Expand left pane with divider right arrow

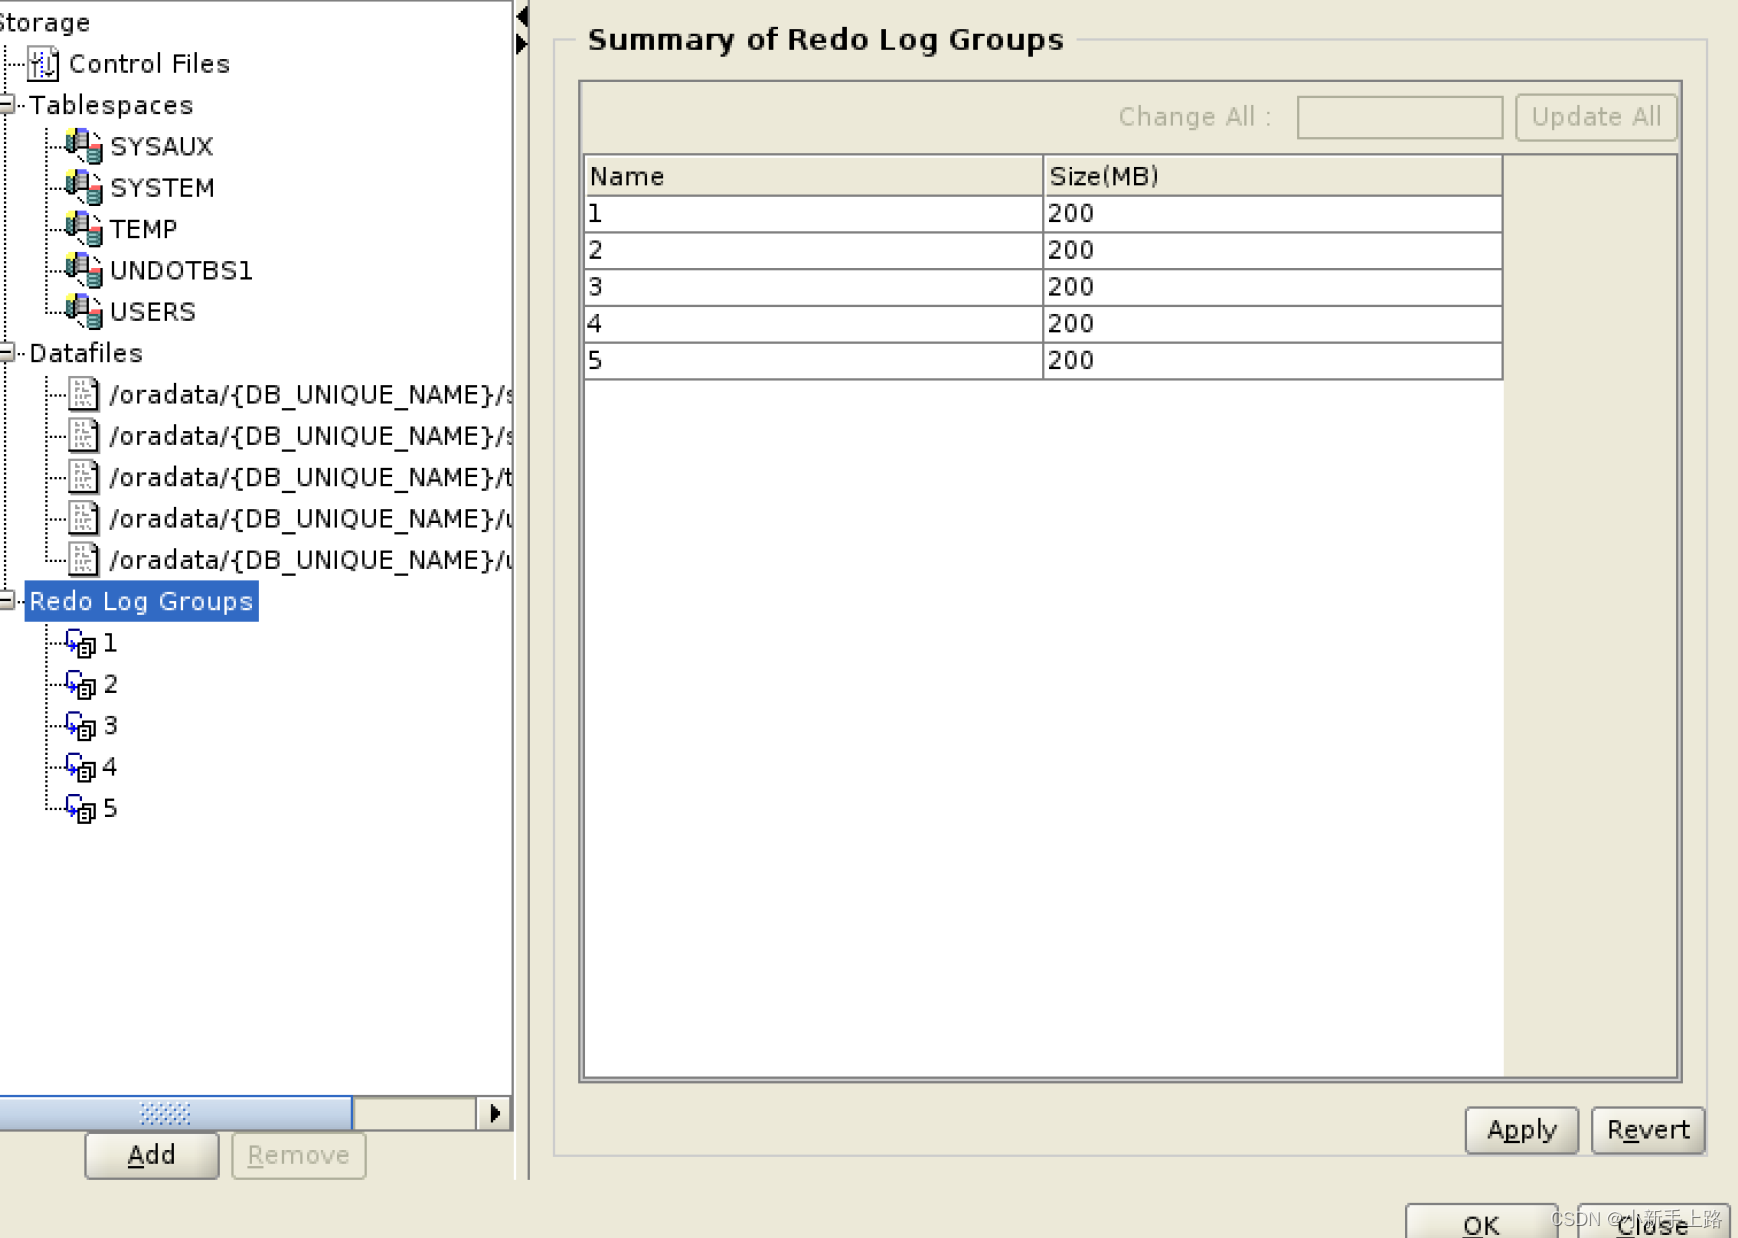click(522, 44)
